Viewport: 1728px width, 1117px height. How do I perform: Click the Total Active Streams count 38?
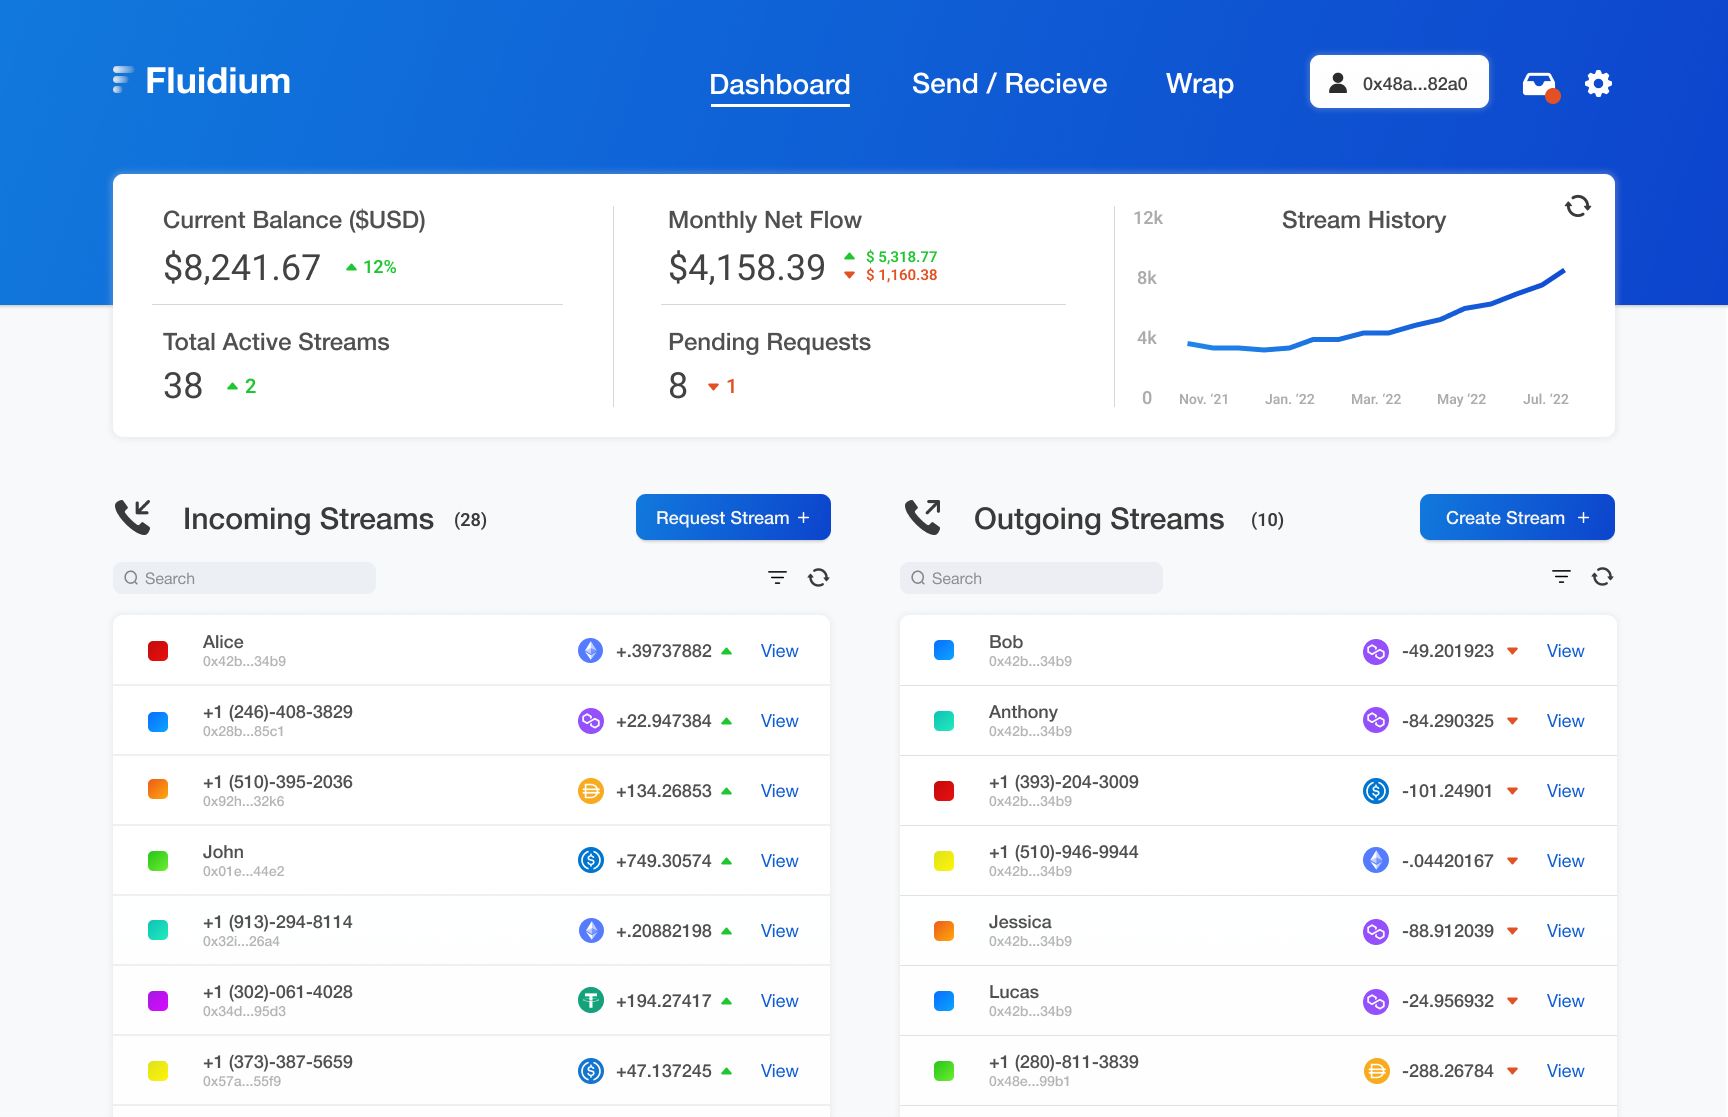(x=183, y=386)
